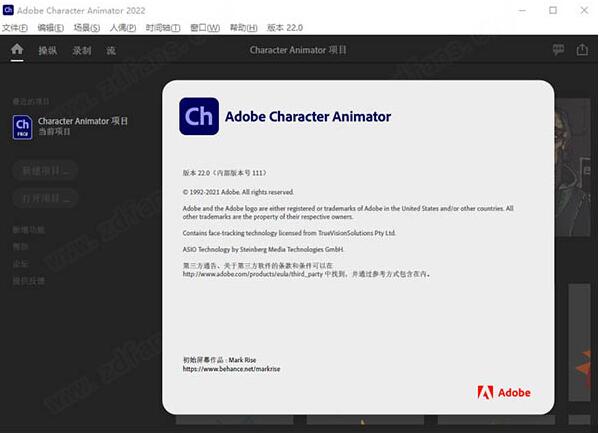This screenshot has height=433, width=599.
Task: Switch to the 操纵 workspace tab
Action: click(48, 50)
